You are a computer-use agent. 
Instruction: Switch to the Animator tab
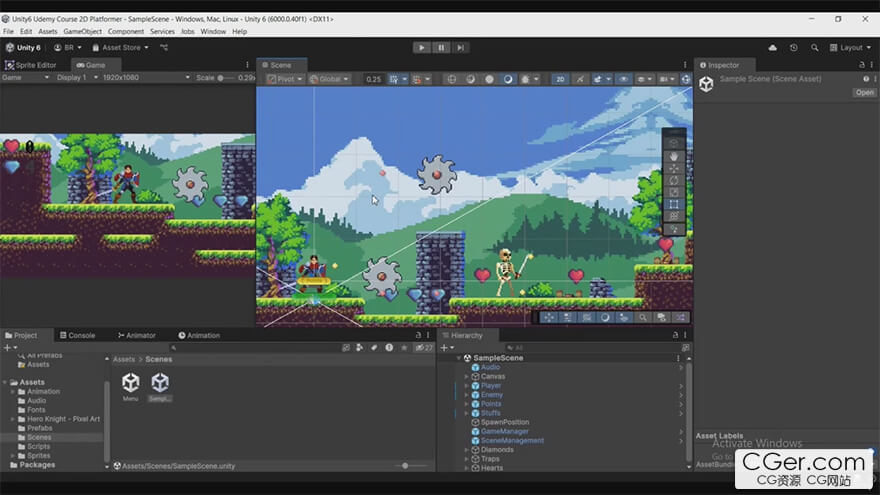coord(136,335)
